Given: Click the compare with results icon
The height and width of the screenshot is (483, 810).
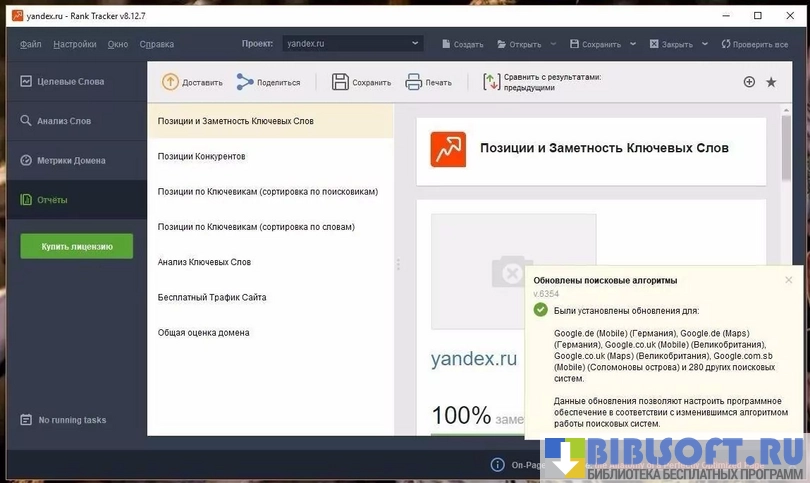Looking at the screenshot, I should pos(491,82).
